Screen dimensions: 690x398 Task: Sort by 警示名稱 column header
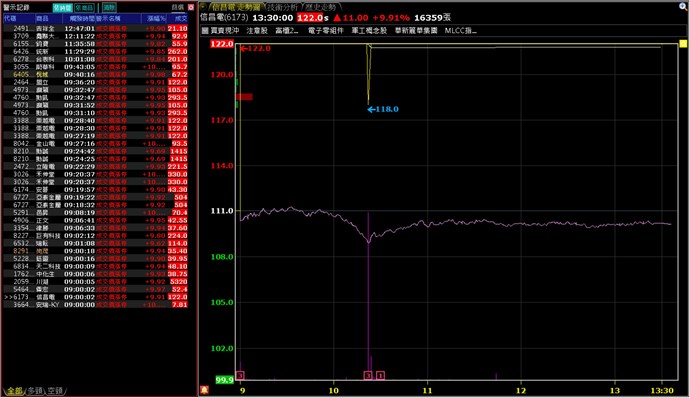[x=118, y=18]
